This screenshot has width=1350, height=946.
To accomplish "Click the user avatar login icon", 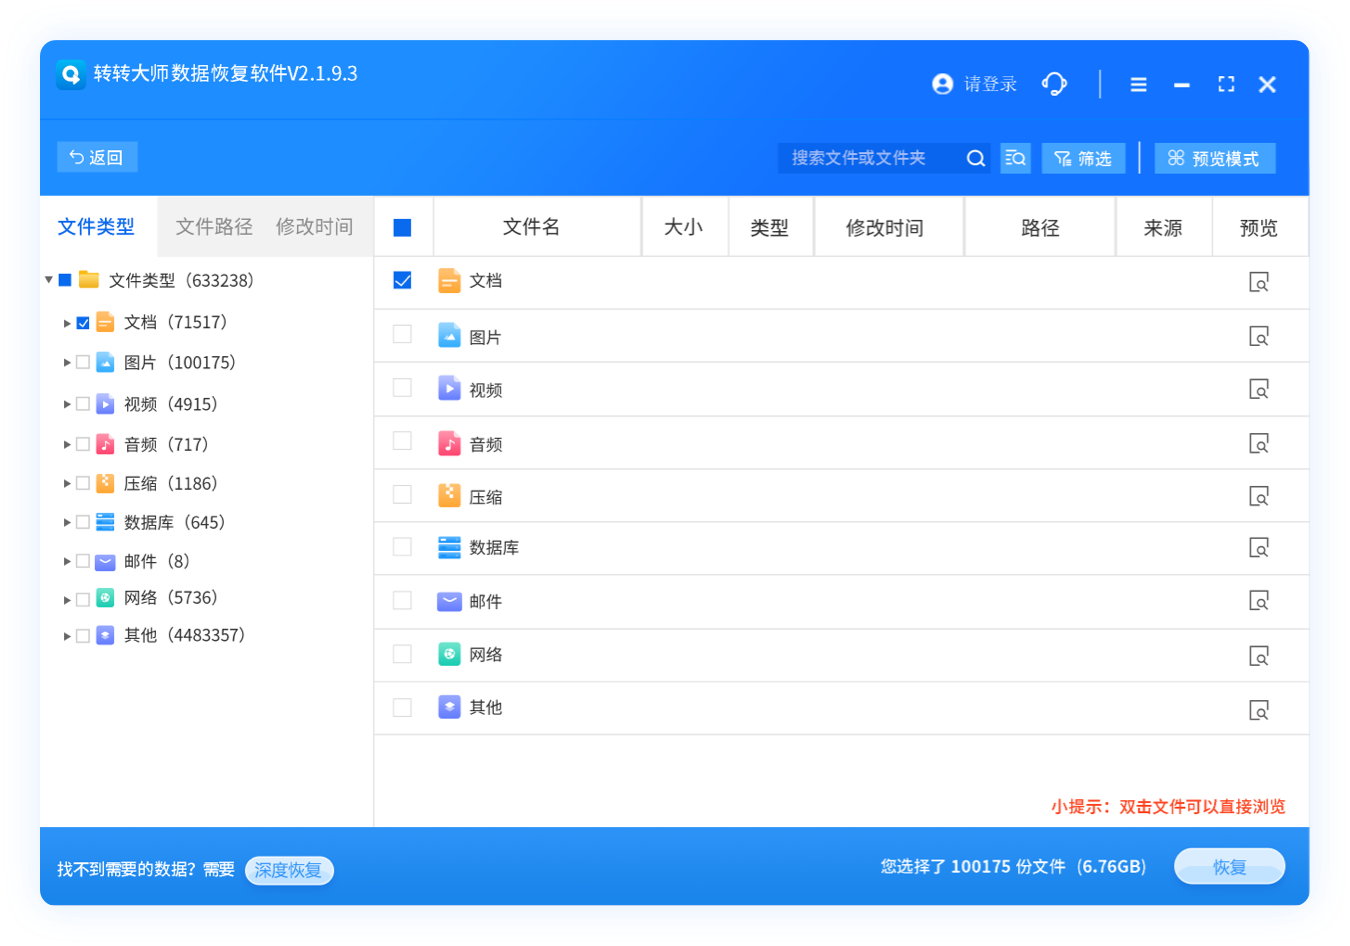I will click(942, 84).
